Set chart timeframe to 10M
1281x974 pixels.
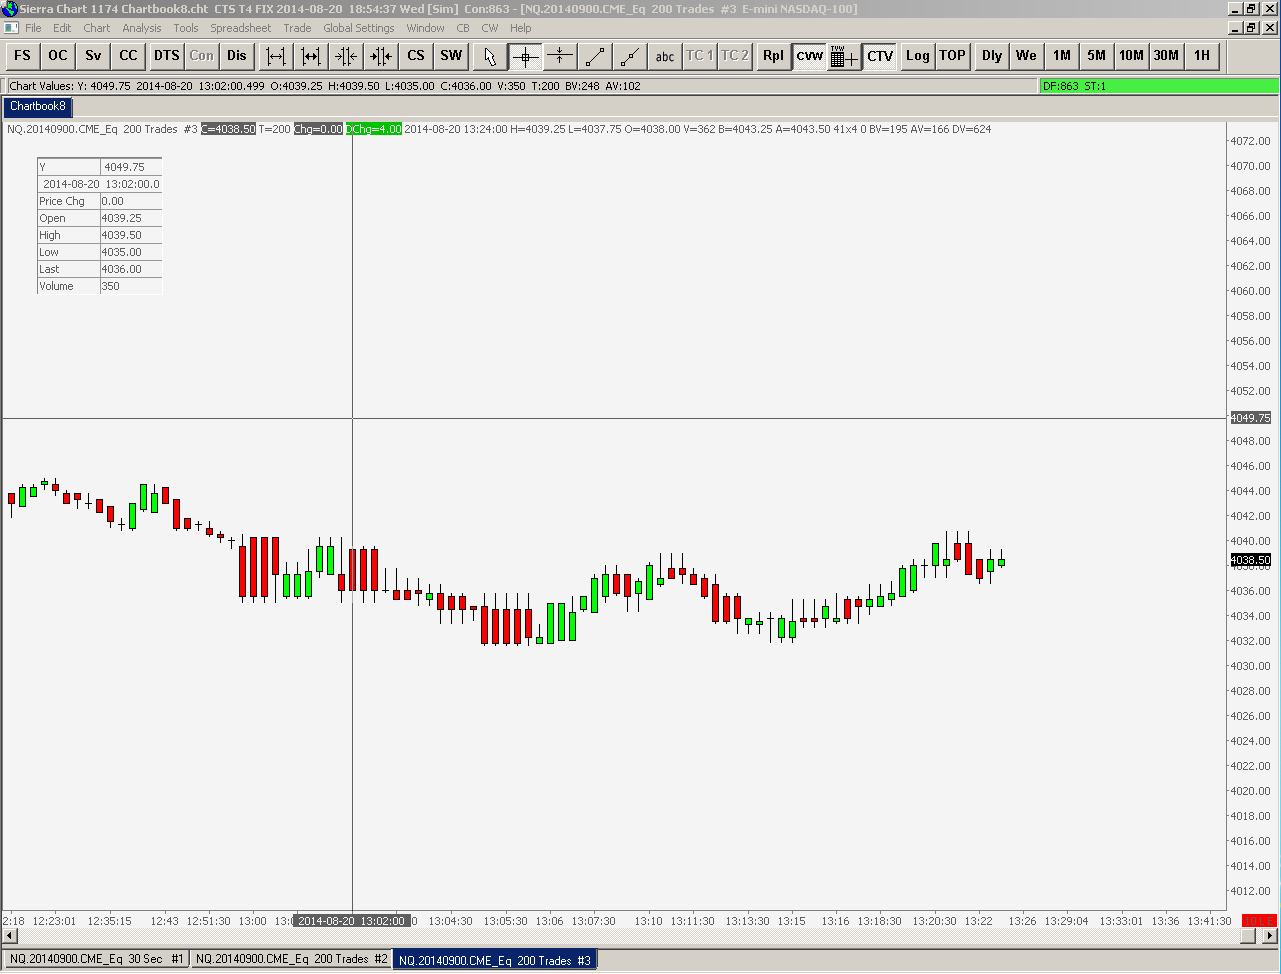[x=1132, y=56]
